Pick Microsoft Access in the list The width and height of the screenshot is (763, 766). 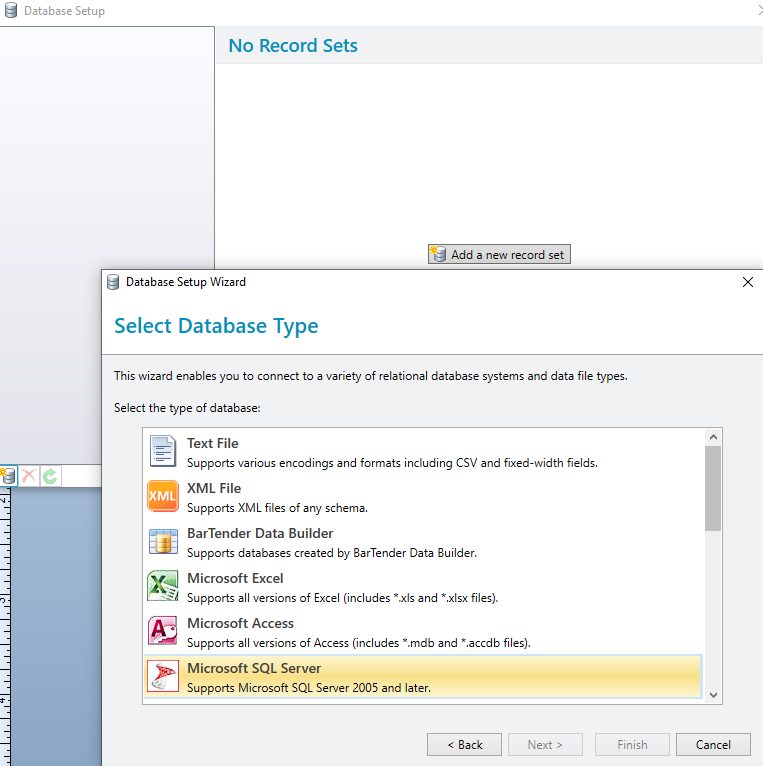423,632
